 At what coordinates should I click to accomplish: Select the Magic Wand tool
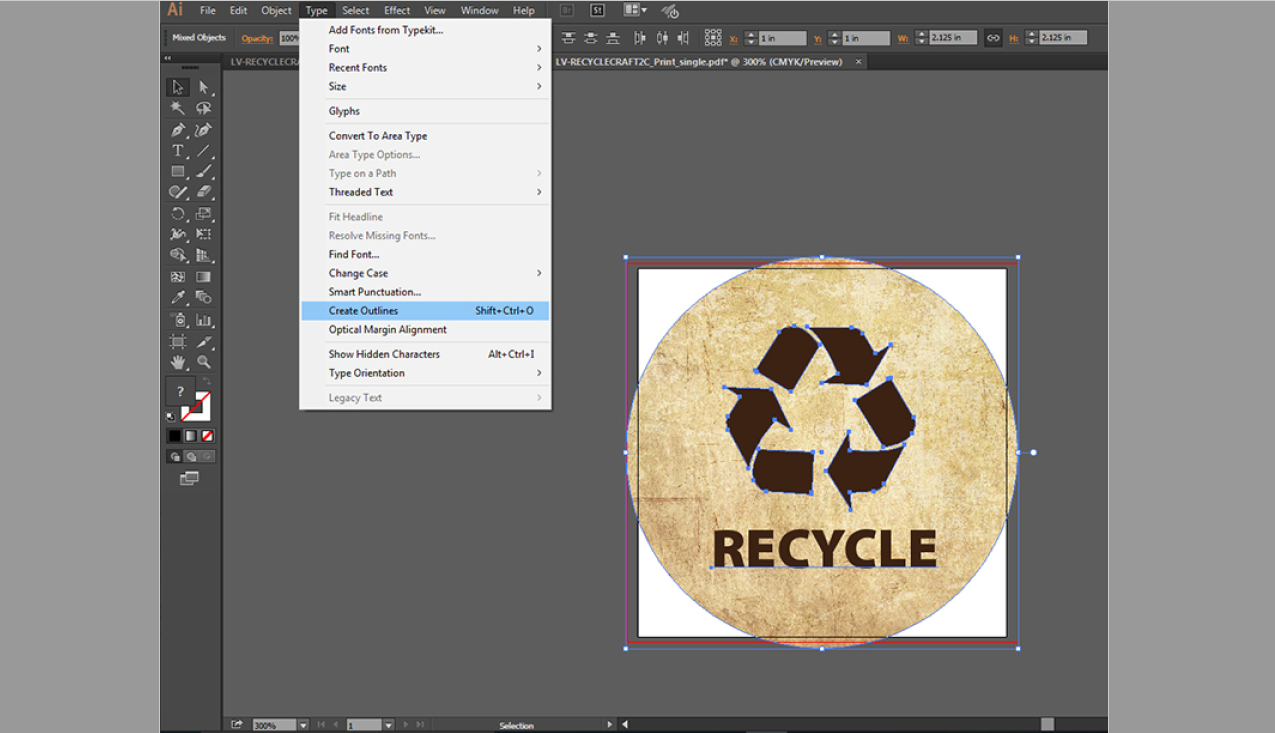pyautogui.click(x=177, y=107)
